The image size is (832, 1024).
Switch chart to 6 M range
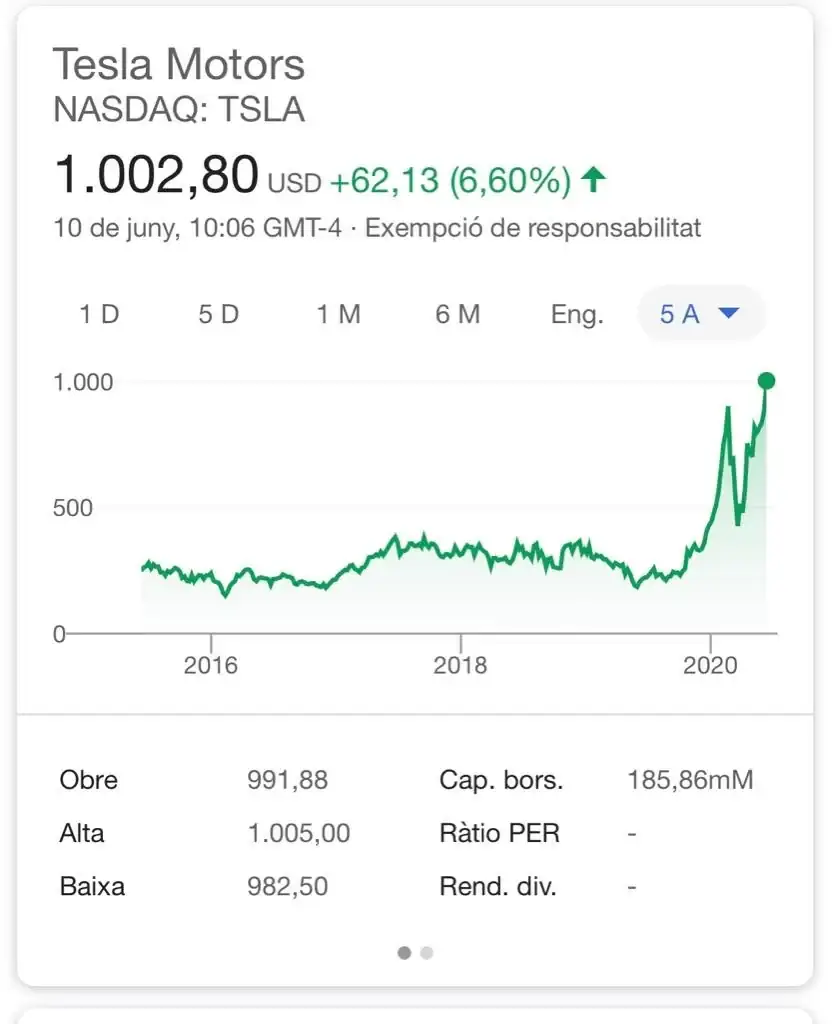tap(458, 314)
